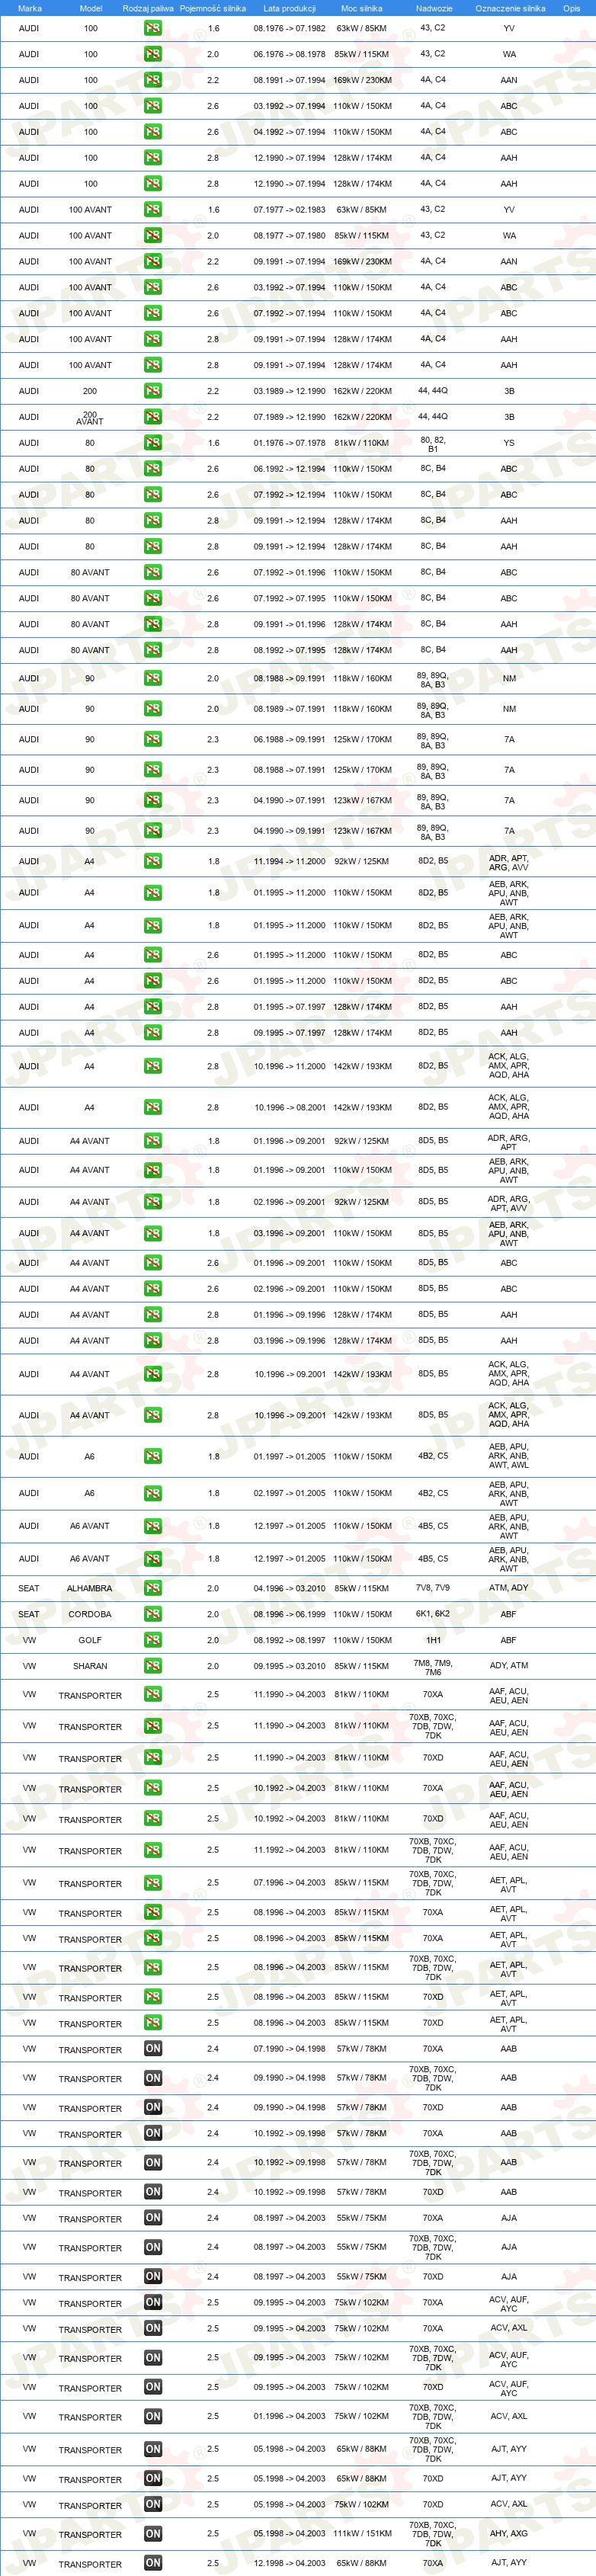
Task: Click the Marka column header
Action: (x=30, y=8)
